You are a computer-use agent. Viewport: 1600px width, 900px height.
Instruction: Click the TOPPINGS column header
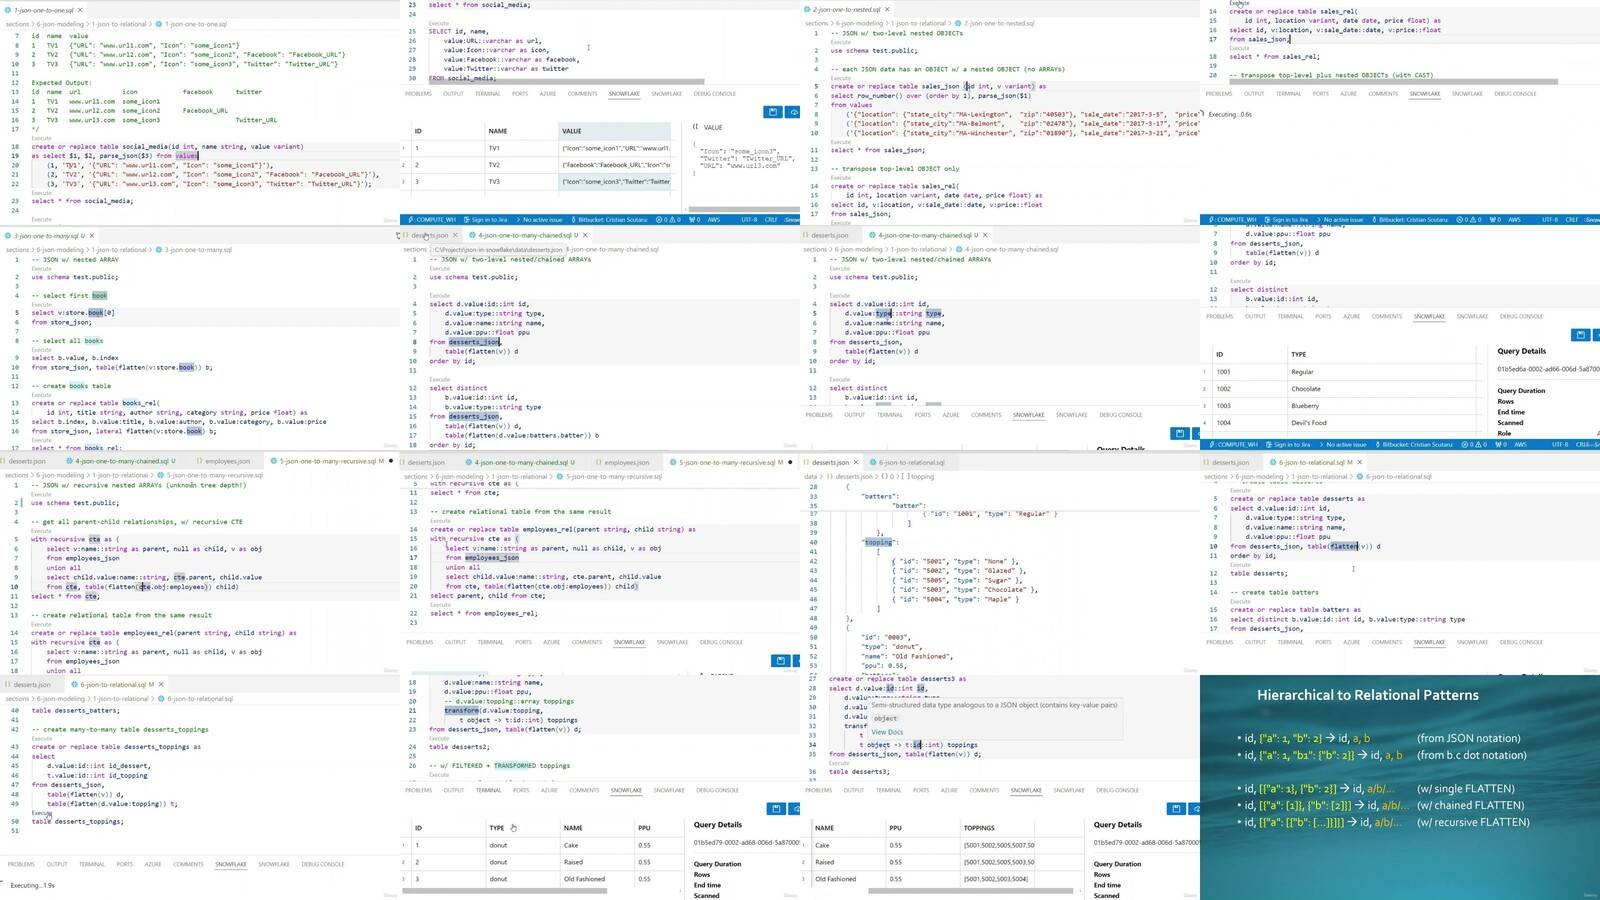979,828
